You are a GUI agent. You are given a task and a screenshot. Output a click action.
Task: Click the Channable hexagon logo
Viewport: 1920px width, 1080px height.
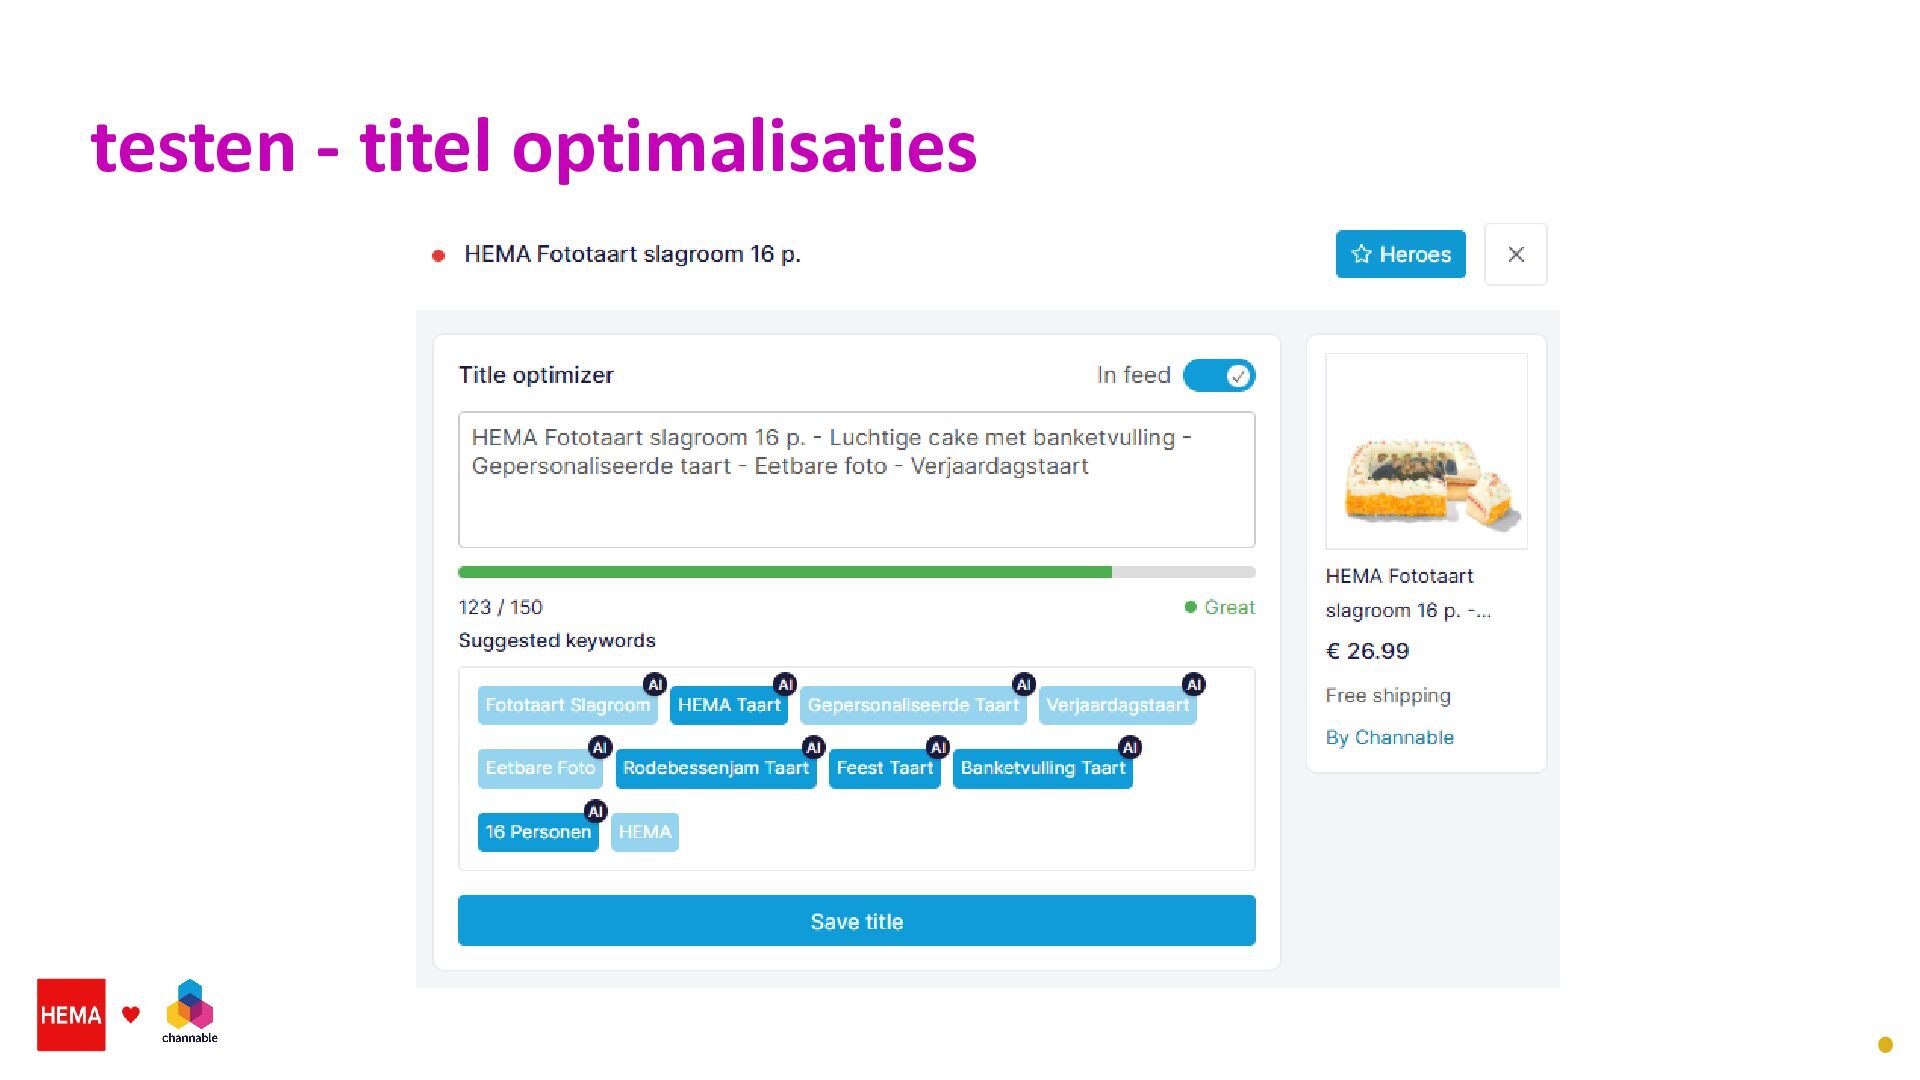point(190,1008)
